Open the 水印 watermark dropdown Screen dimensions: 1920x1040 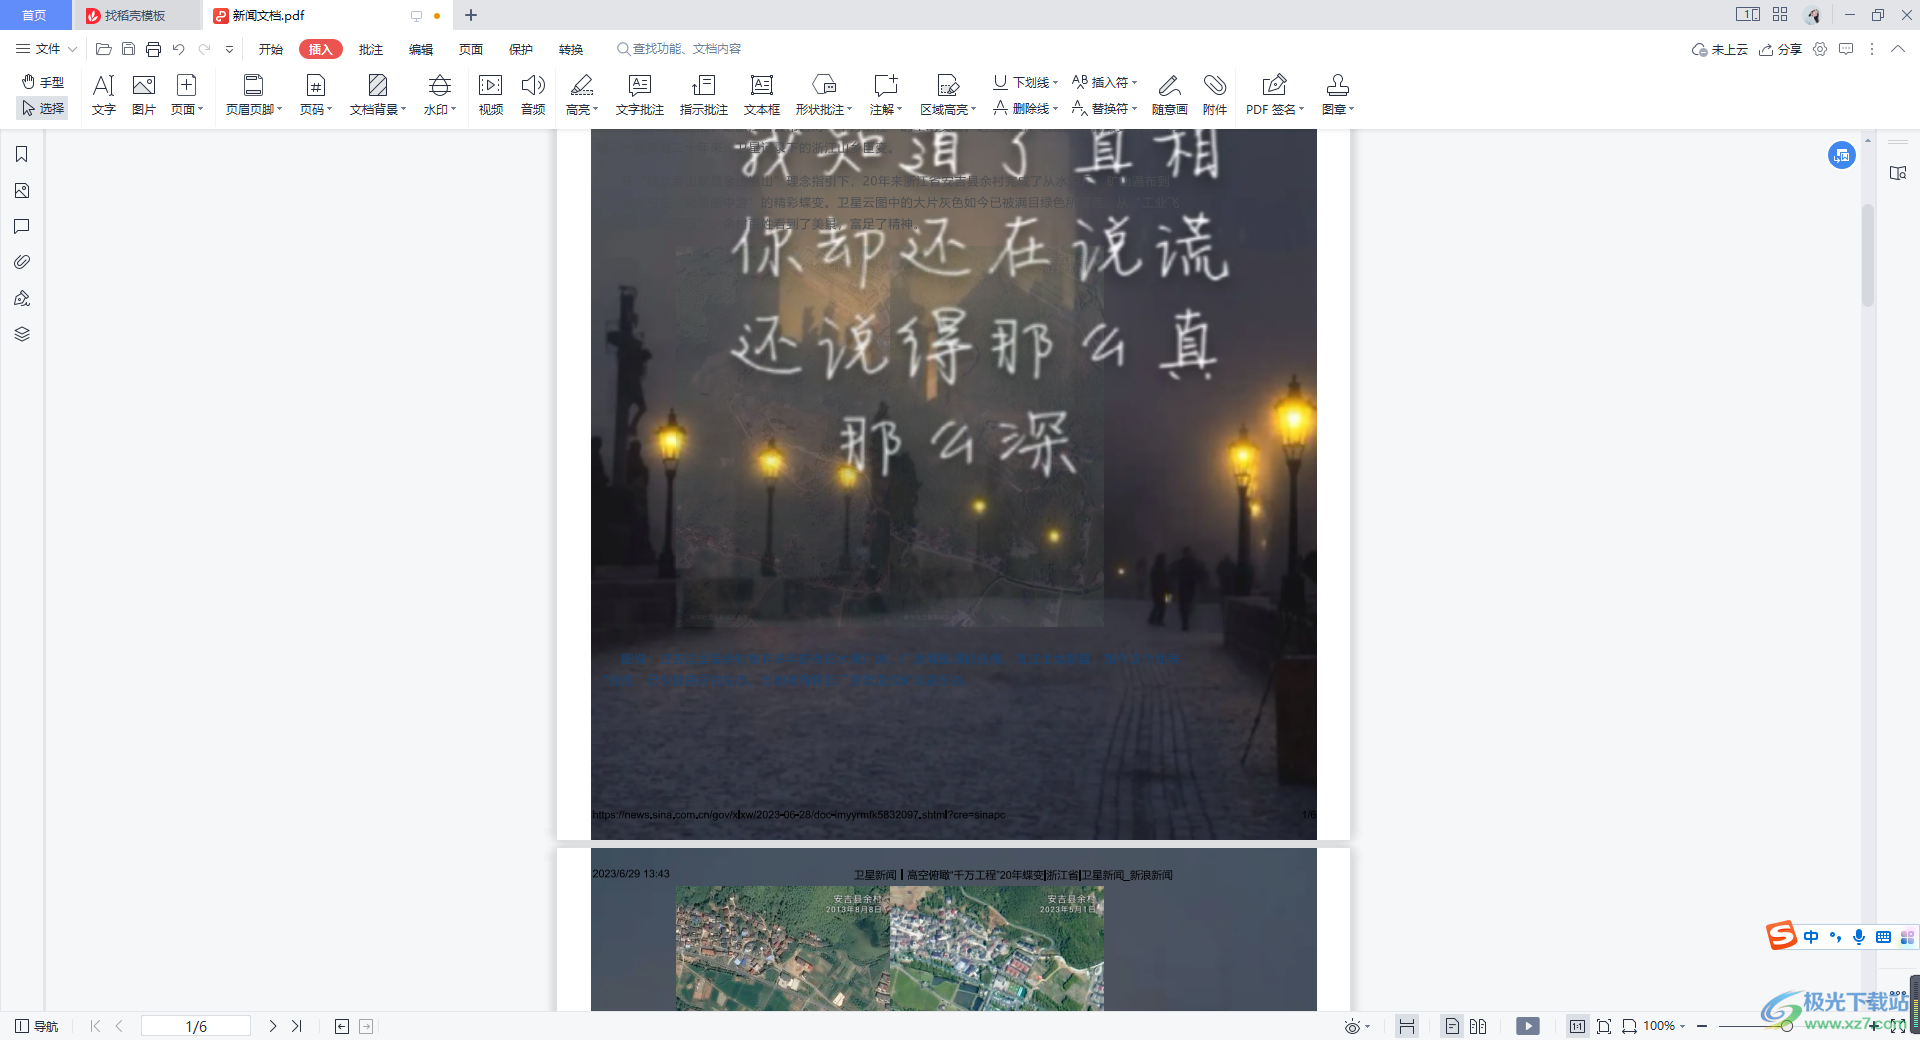click(440, 95)
